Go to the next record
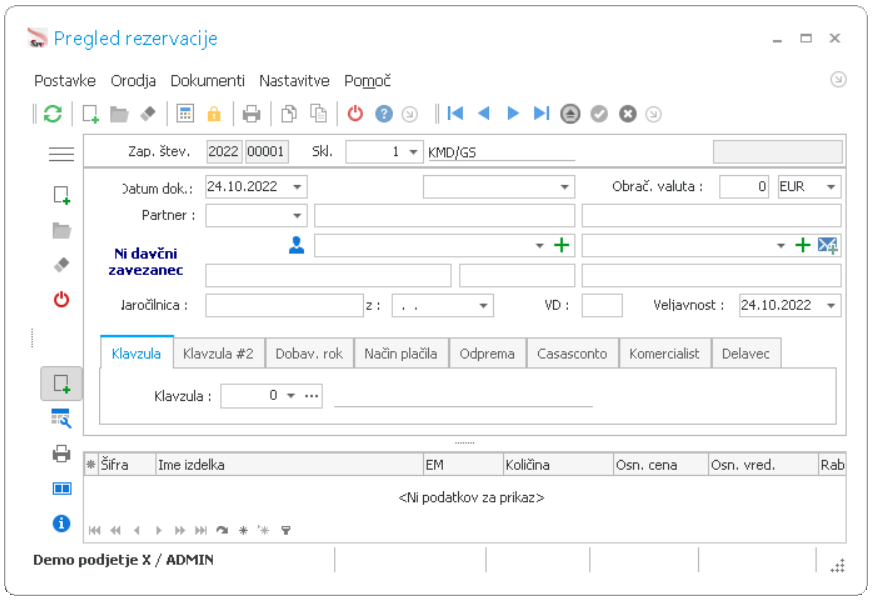The image size is (873, 602). tap(513, 114)
